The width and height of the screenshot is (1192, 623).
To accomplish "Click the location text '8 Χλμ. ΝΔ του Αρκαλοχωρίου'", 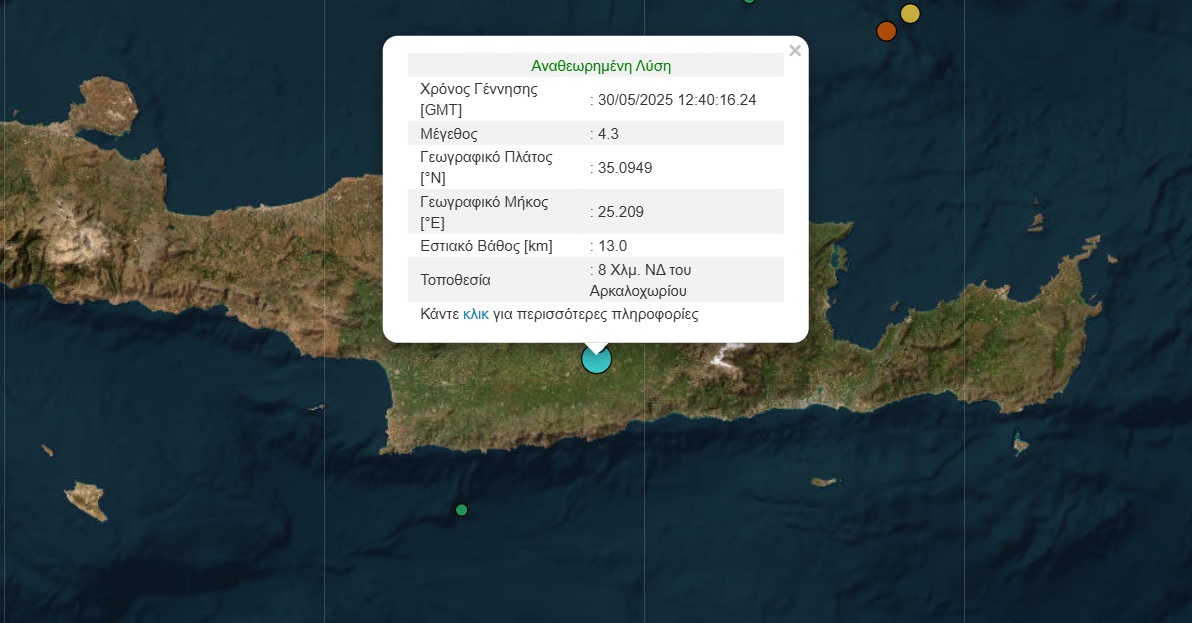I will click(643, 280).
